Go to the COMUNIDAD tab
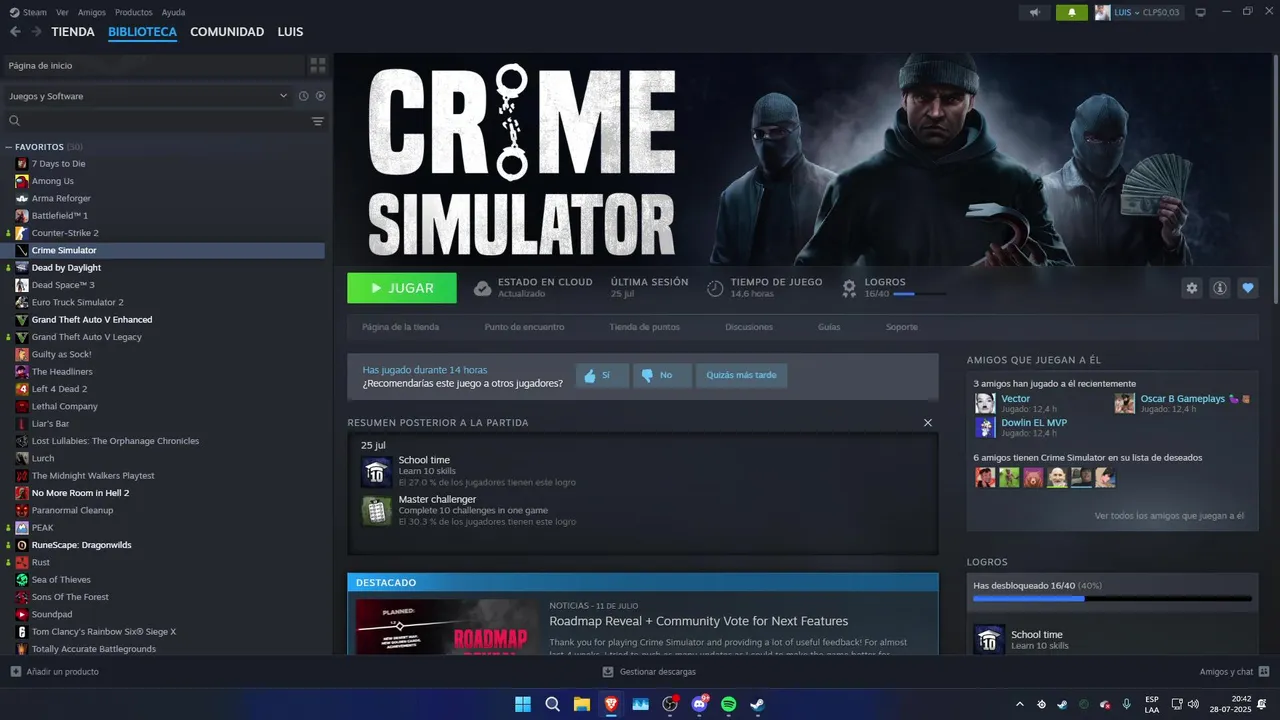 click(x=227, y=32)
